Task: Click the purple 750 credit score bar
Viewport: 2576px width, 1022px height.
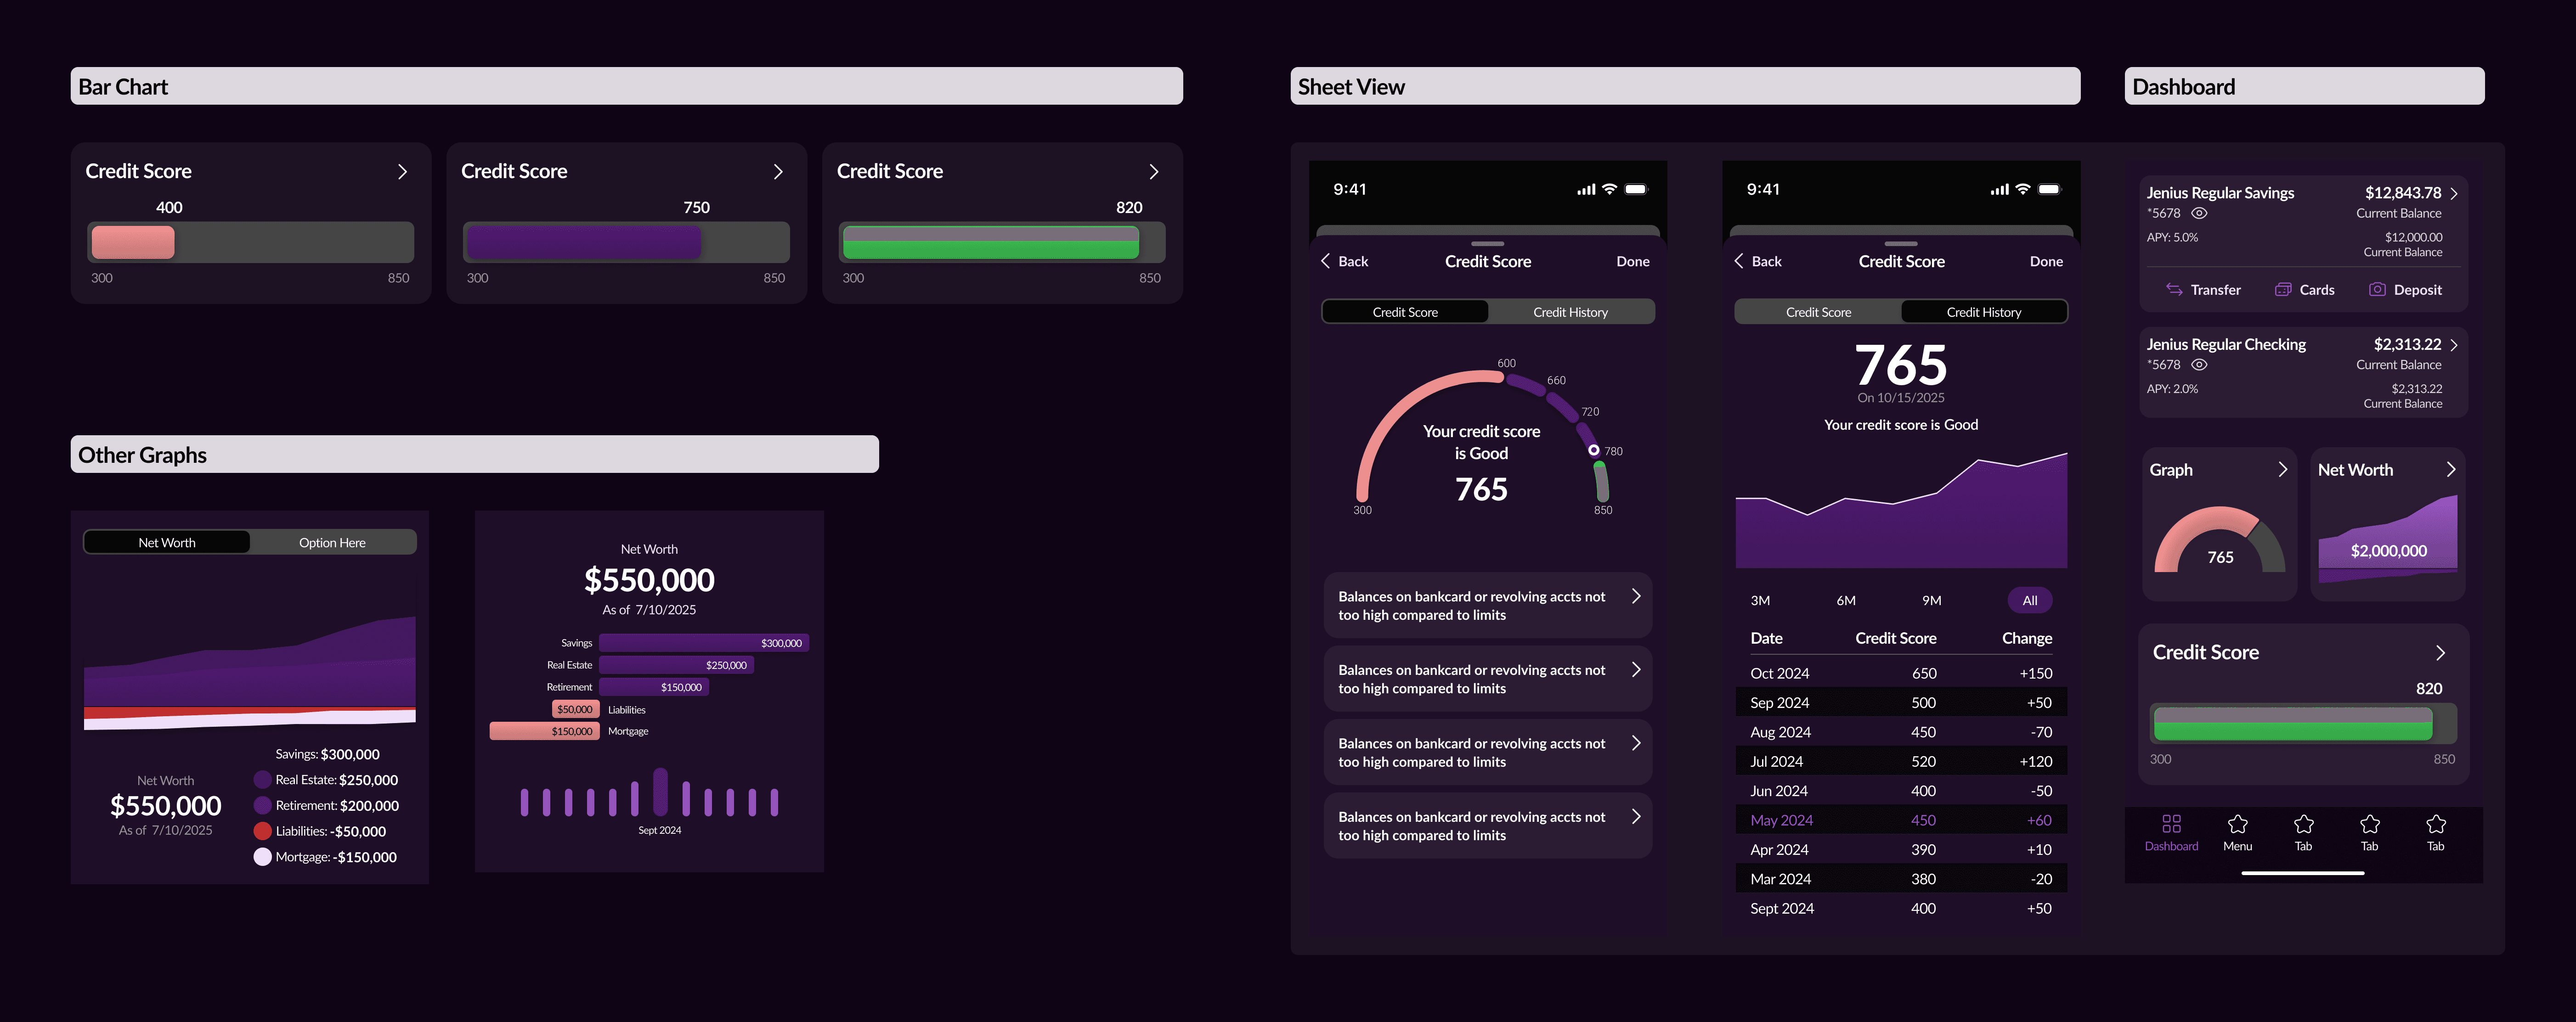Action: (584, 243)
